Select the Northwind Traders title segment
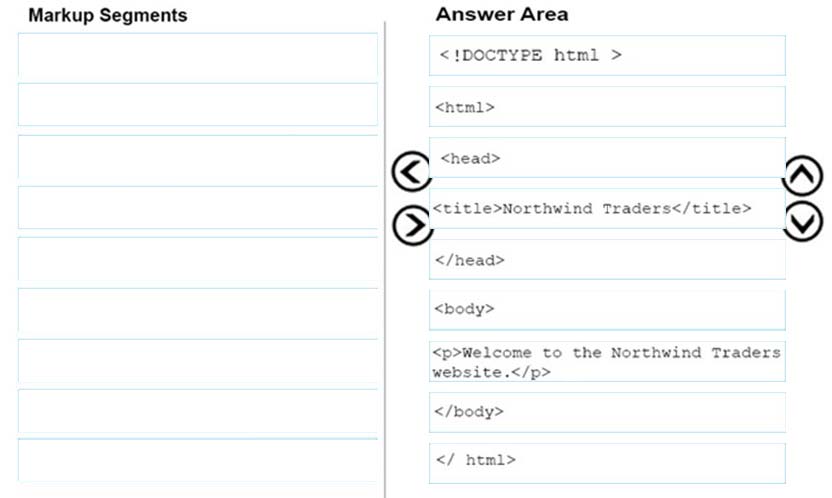Screen dimensions: 832x498 click(x=607, y=208)
